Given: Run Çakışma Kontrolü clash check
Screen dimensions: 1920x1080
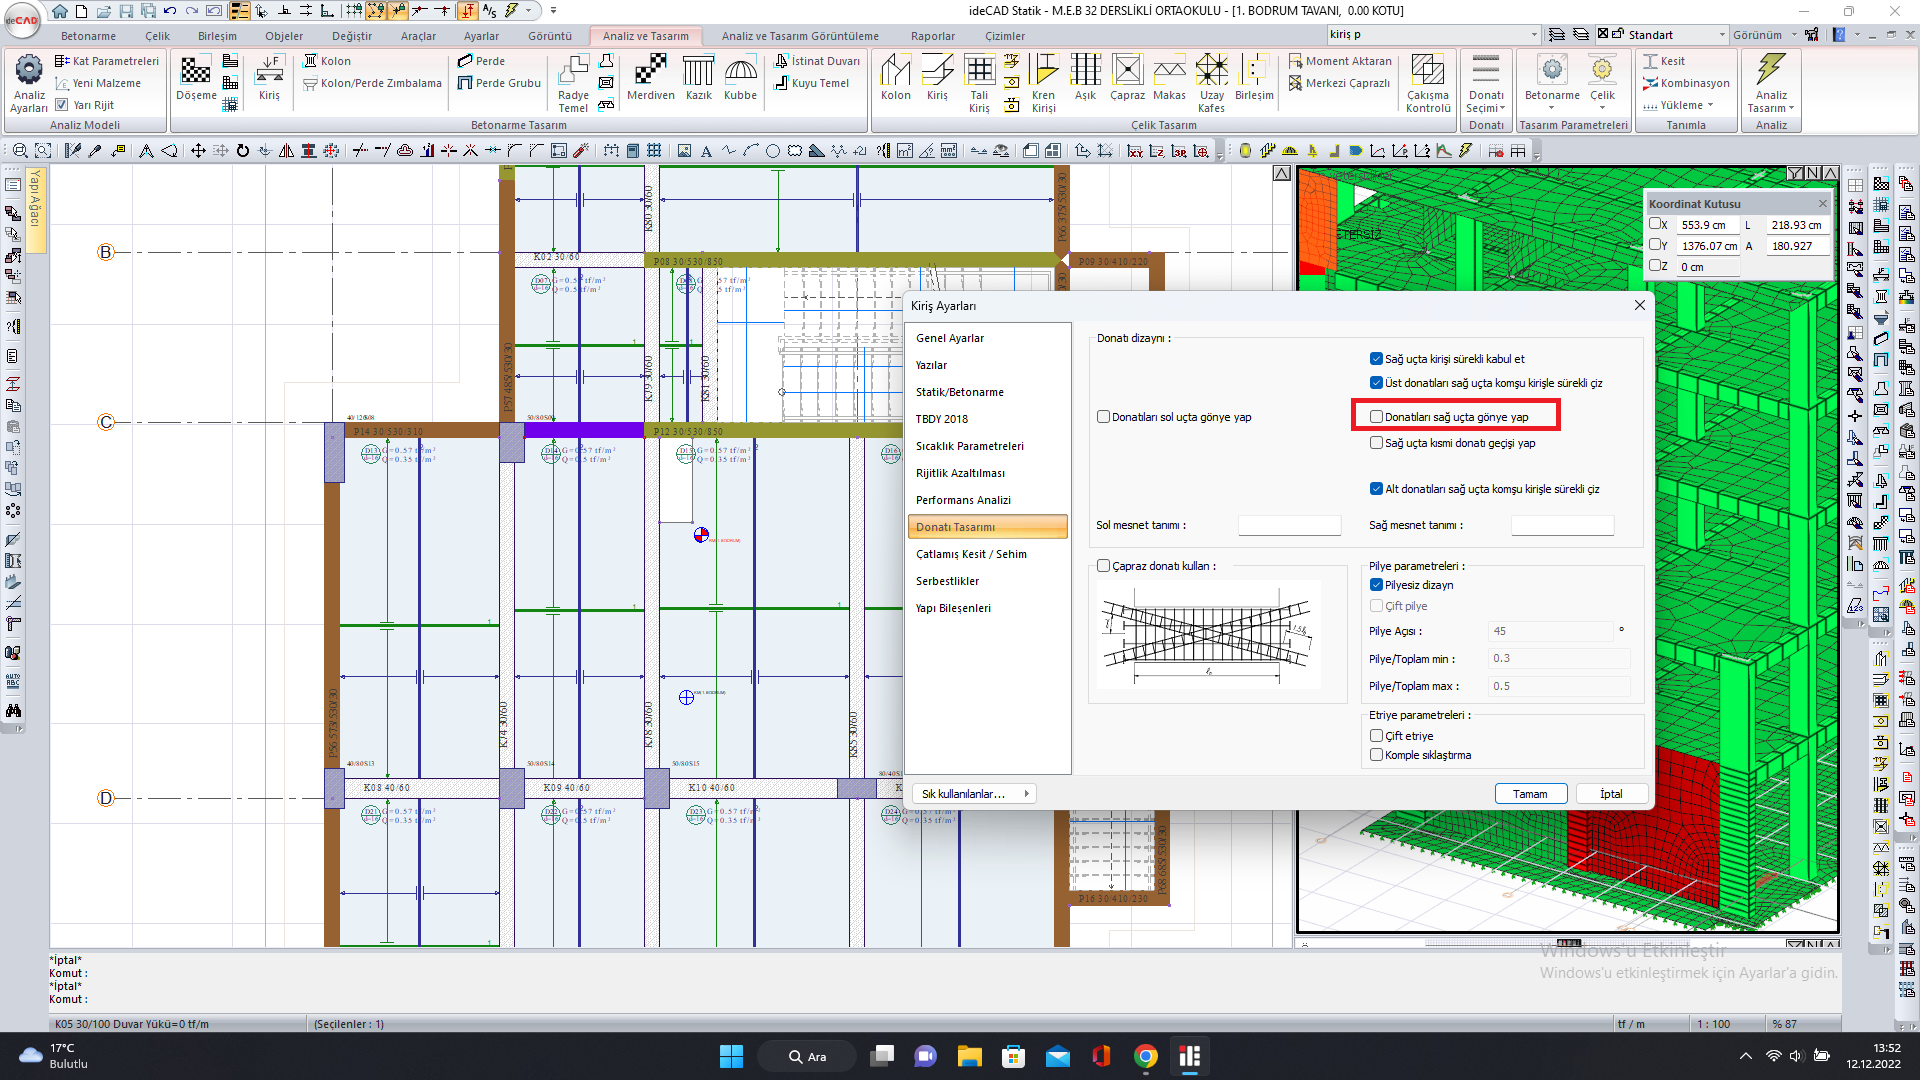Looking at the screenshot, I should 1428,84.
